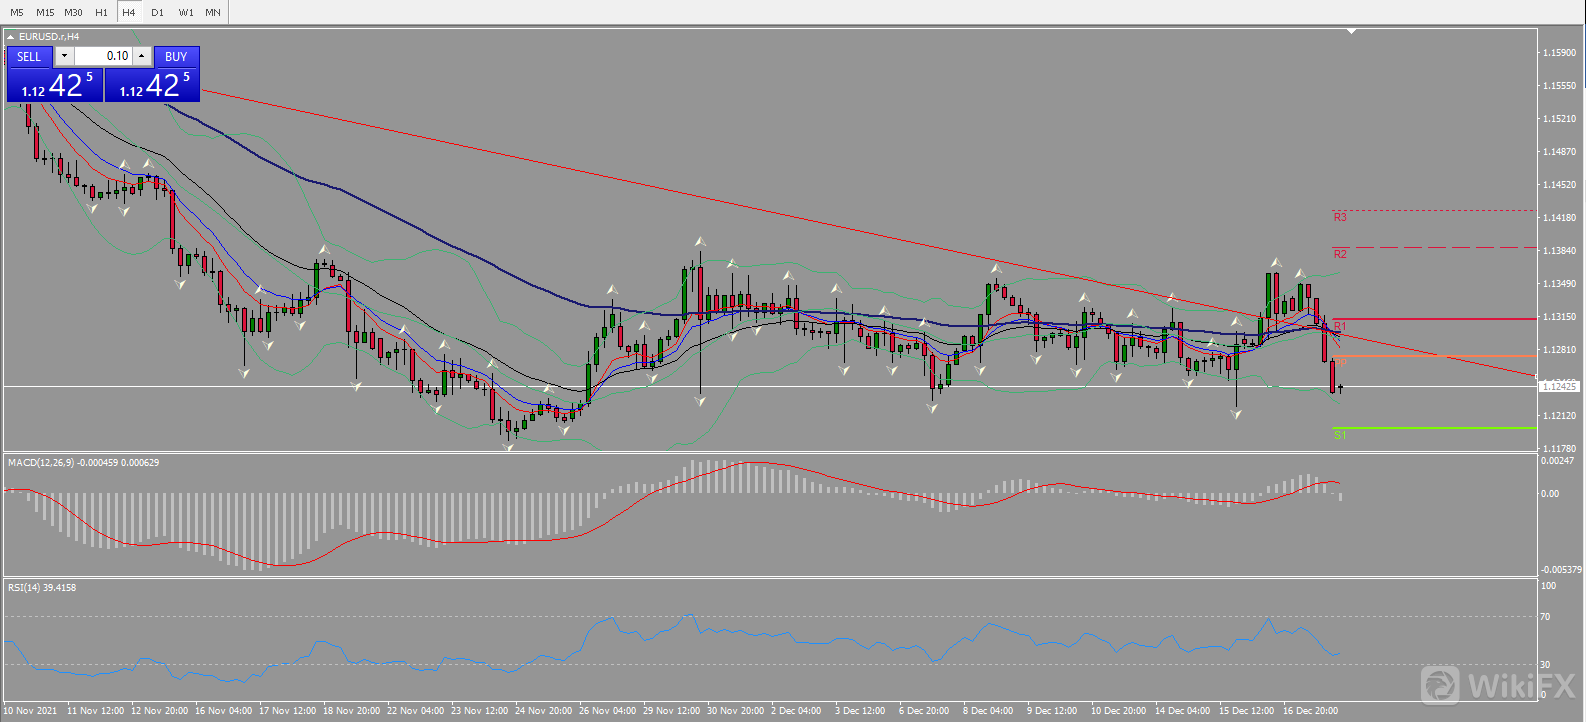Change timeframe to M30
Viewport: 1586px width, 722px height.
73,12
